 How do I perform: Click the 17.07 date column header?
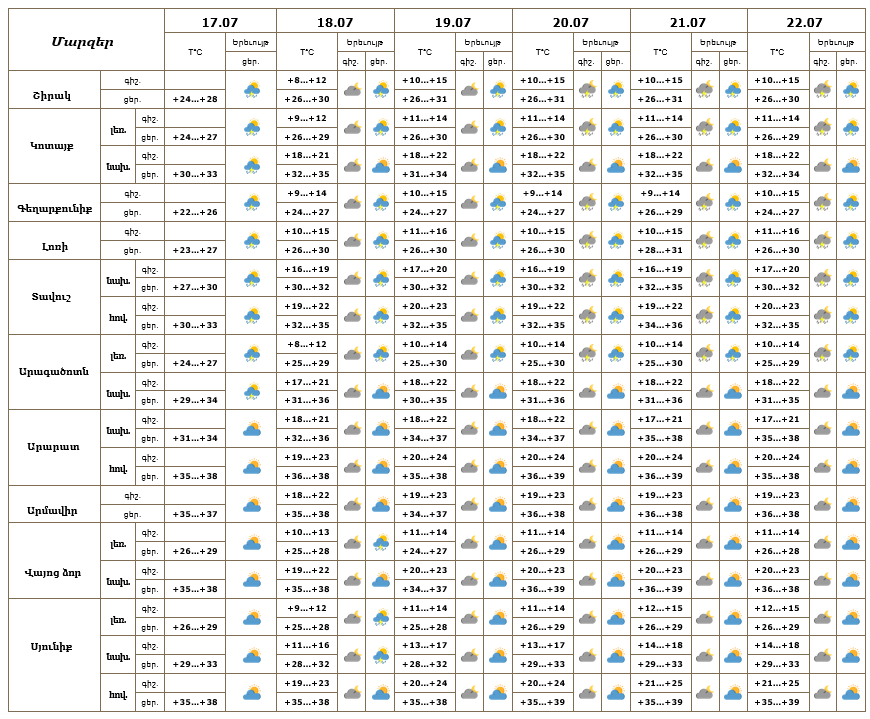220,22
